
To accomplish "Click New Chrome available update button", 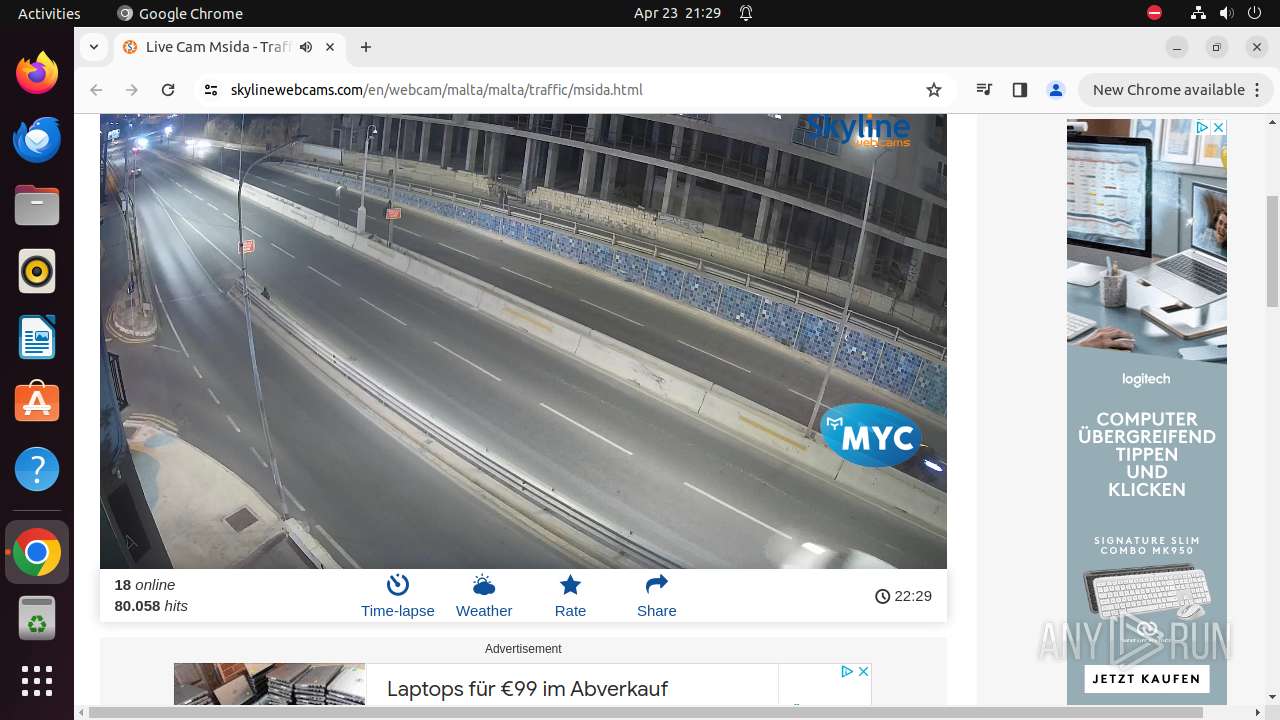I will coord(1175,90).
